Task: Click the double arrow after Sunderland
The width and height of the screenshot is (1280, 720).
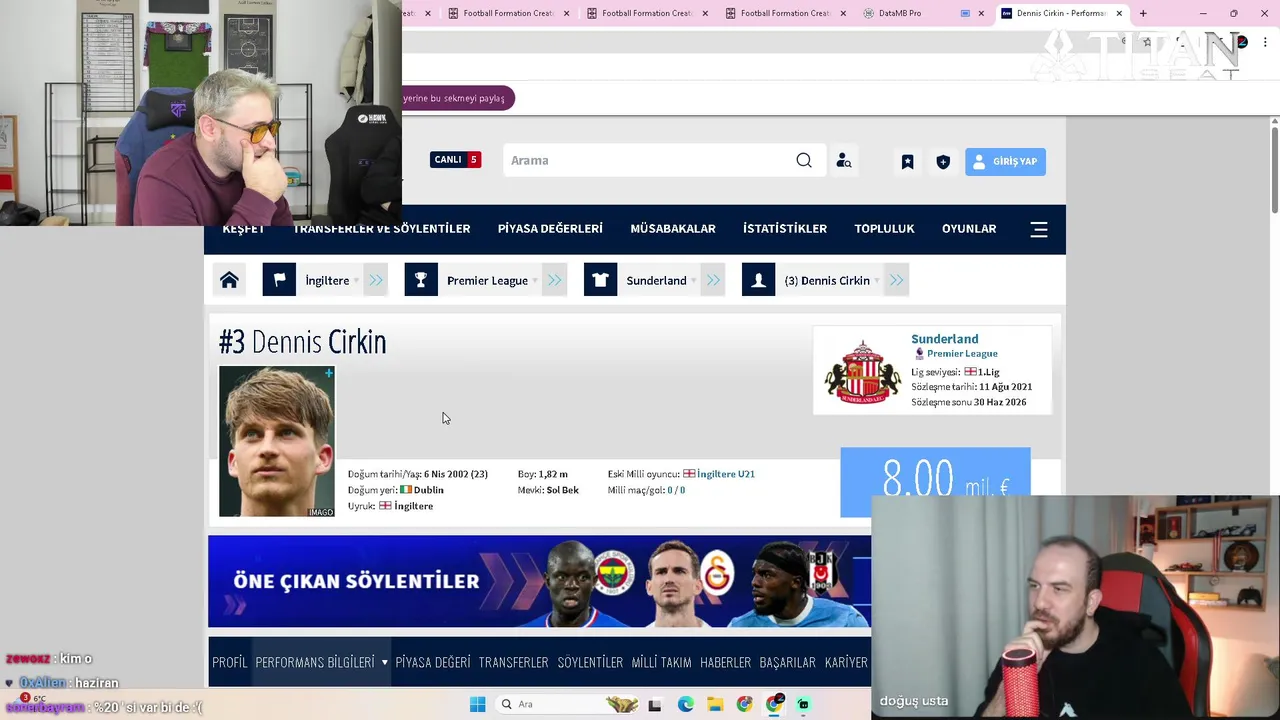Action: point(713,280)
